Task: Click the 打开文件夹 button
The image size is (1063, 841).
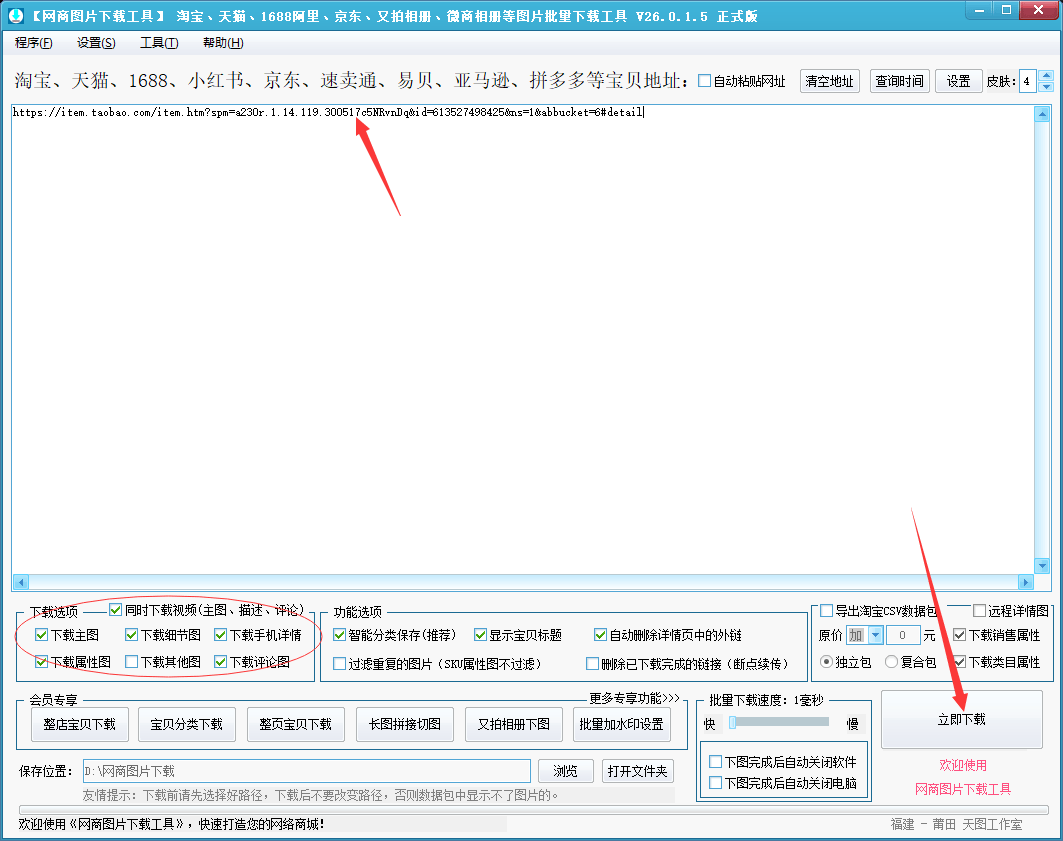Action: (637, 771)
